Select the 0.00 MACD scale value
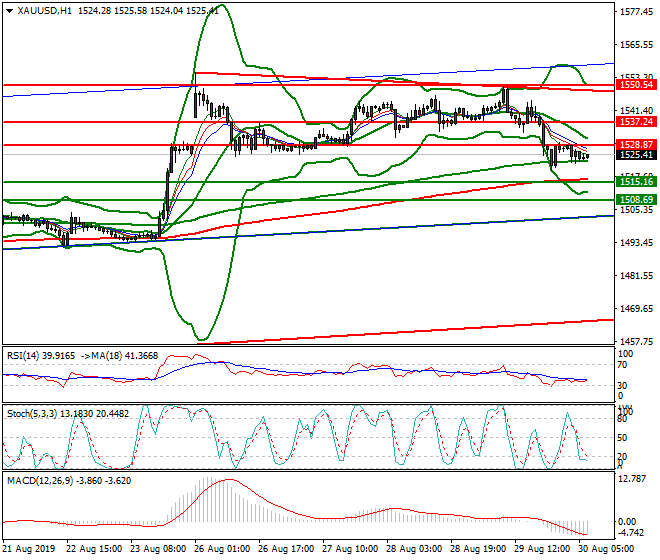This screenshot has width=660, height=560. (x=627, y=522)
